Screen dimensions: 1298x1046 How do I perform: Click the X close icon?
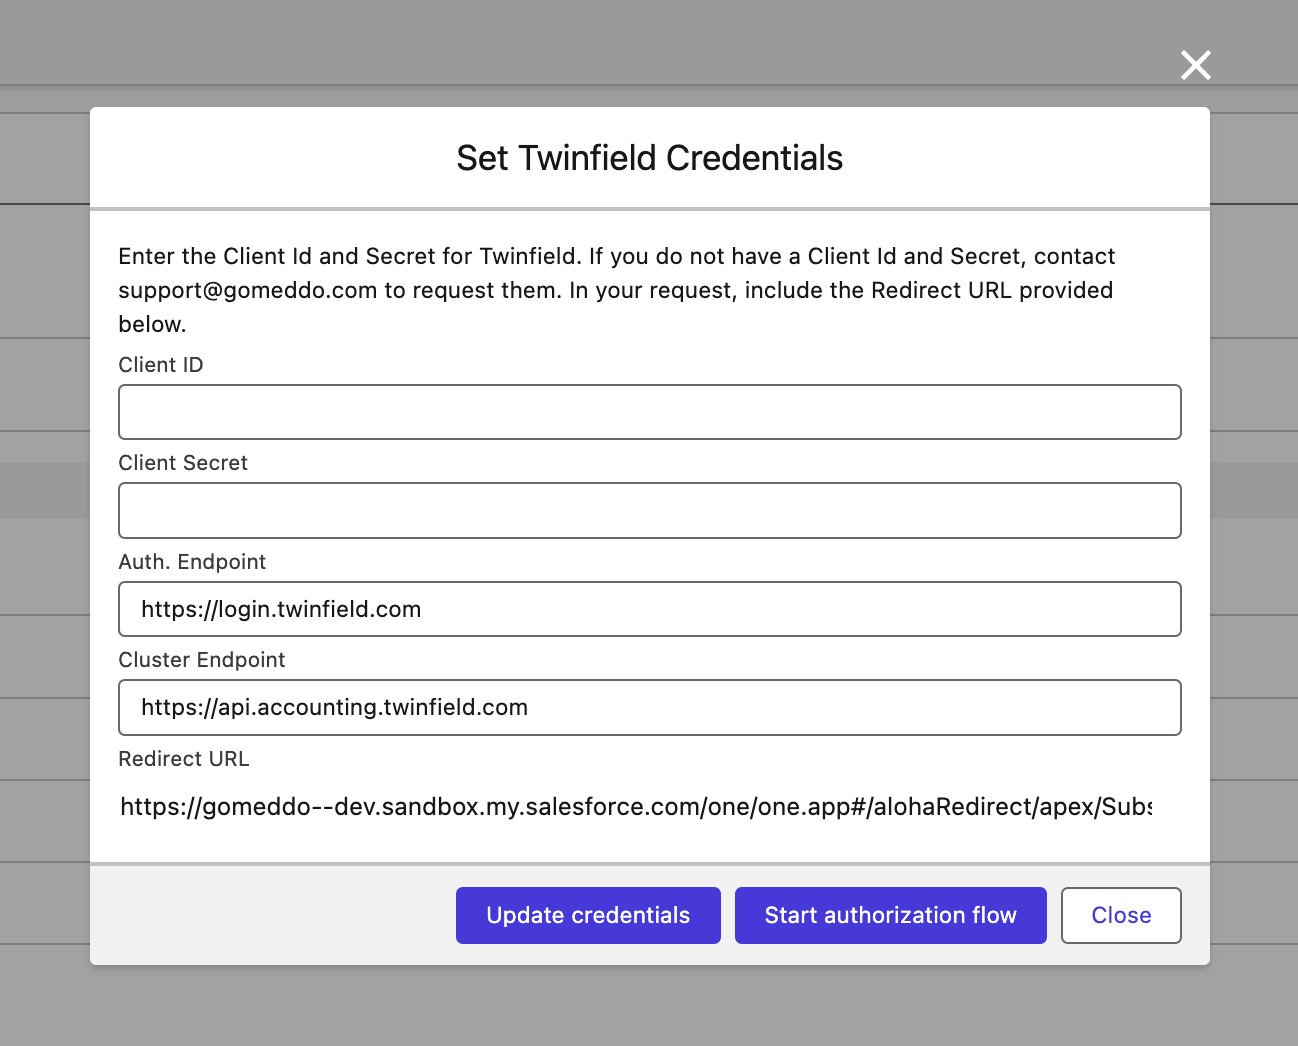pos(1195,64)
